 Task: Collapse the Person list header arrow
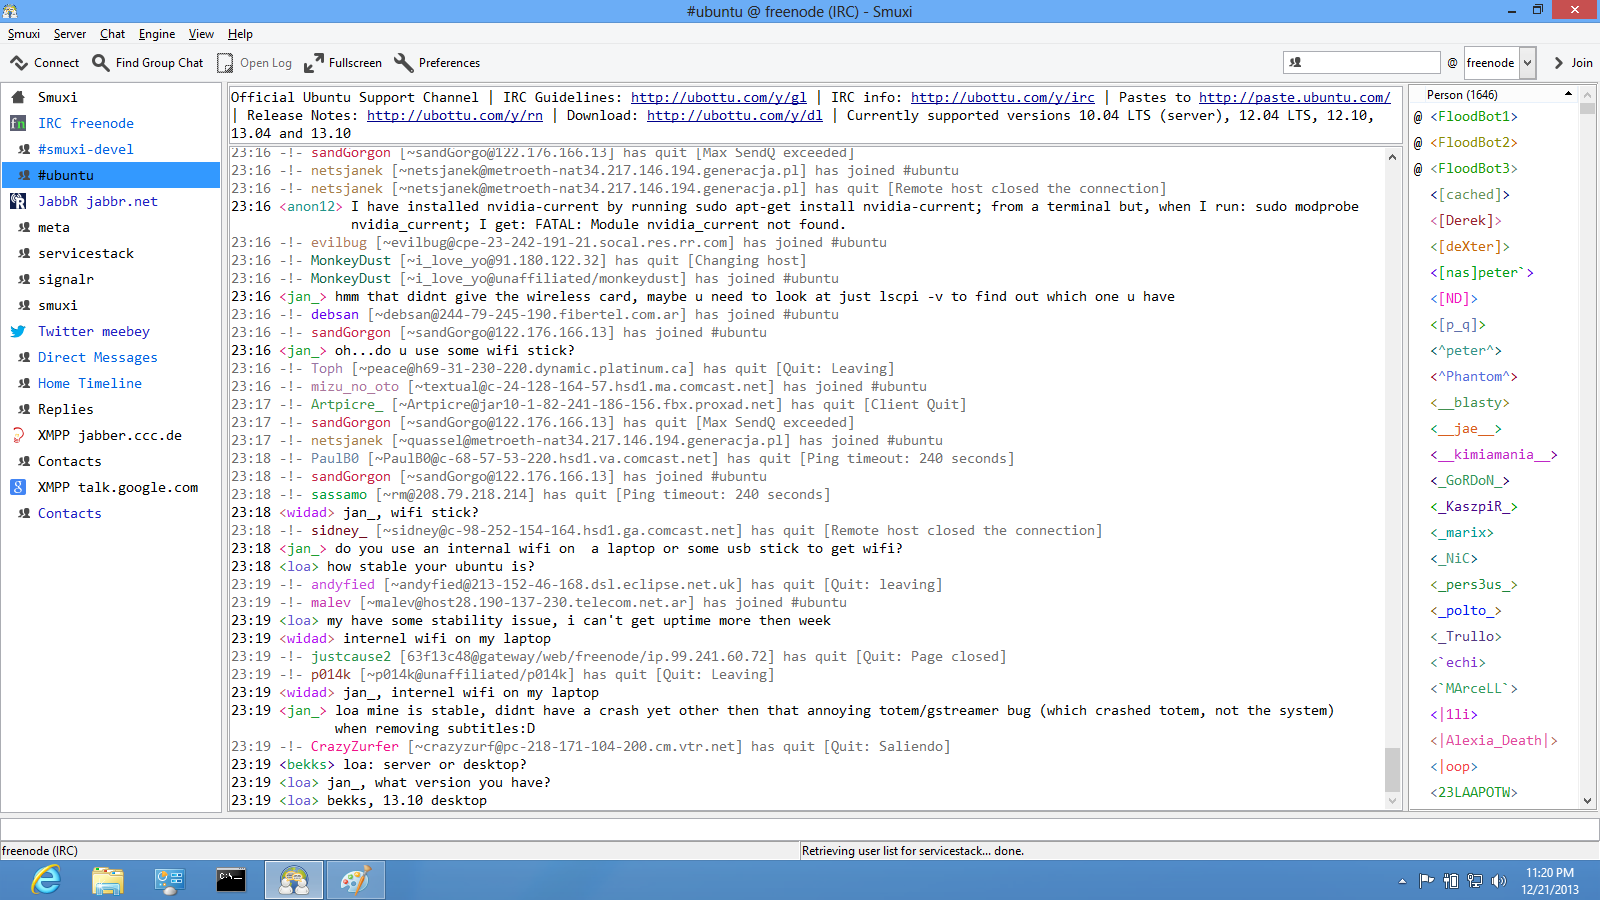[1568, 94]
